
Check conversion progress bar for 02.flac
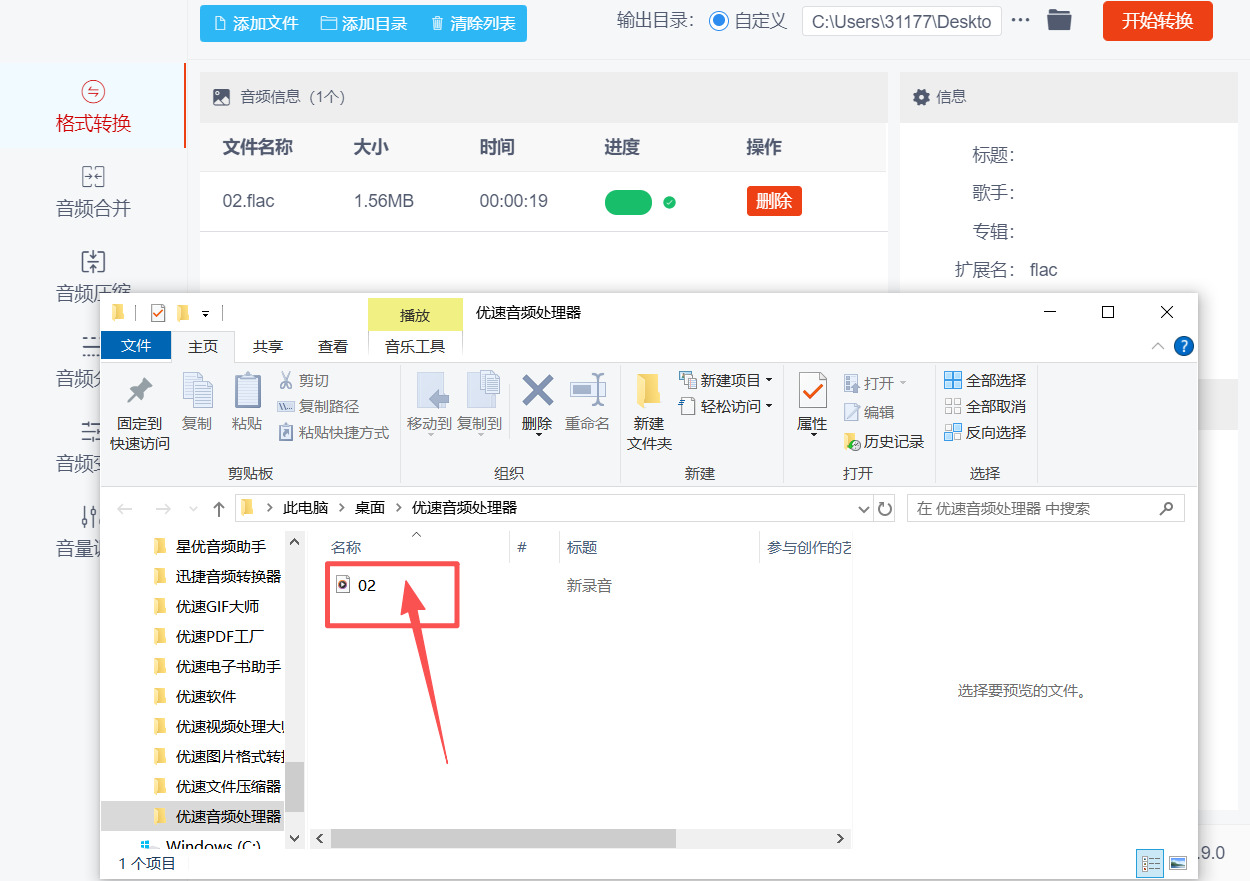coord(628,201)
